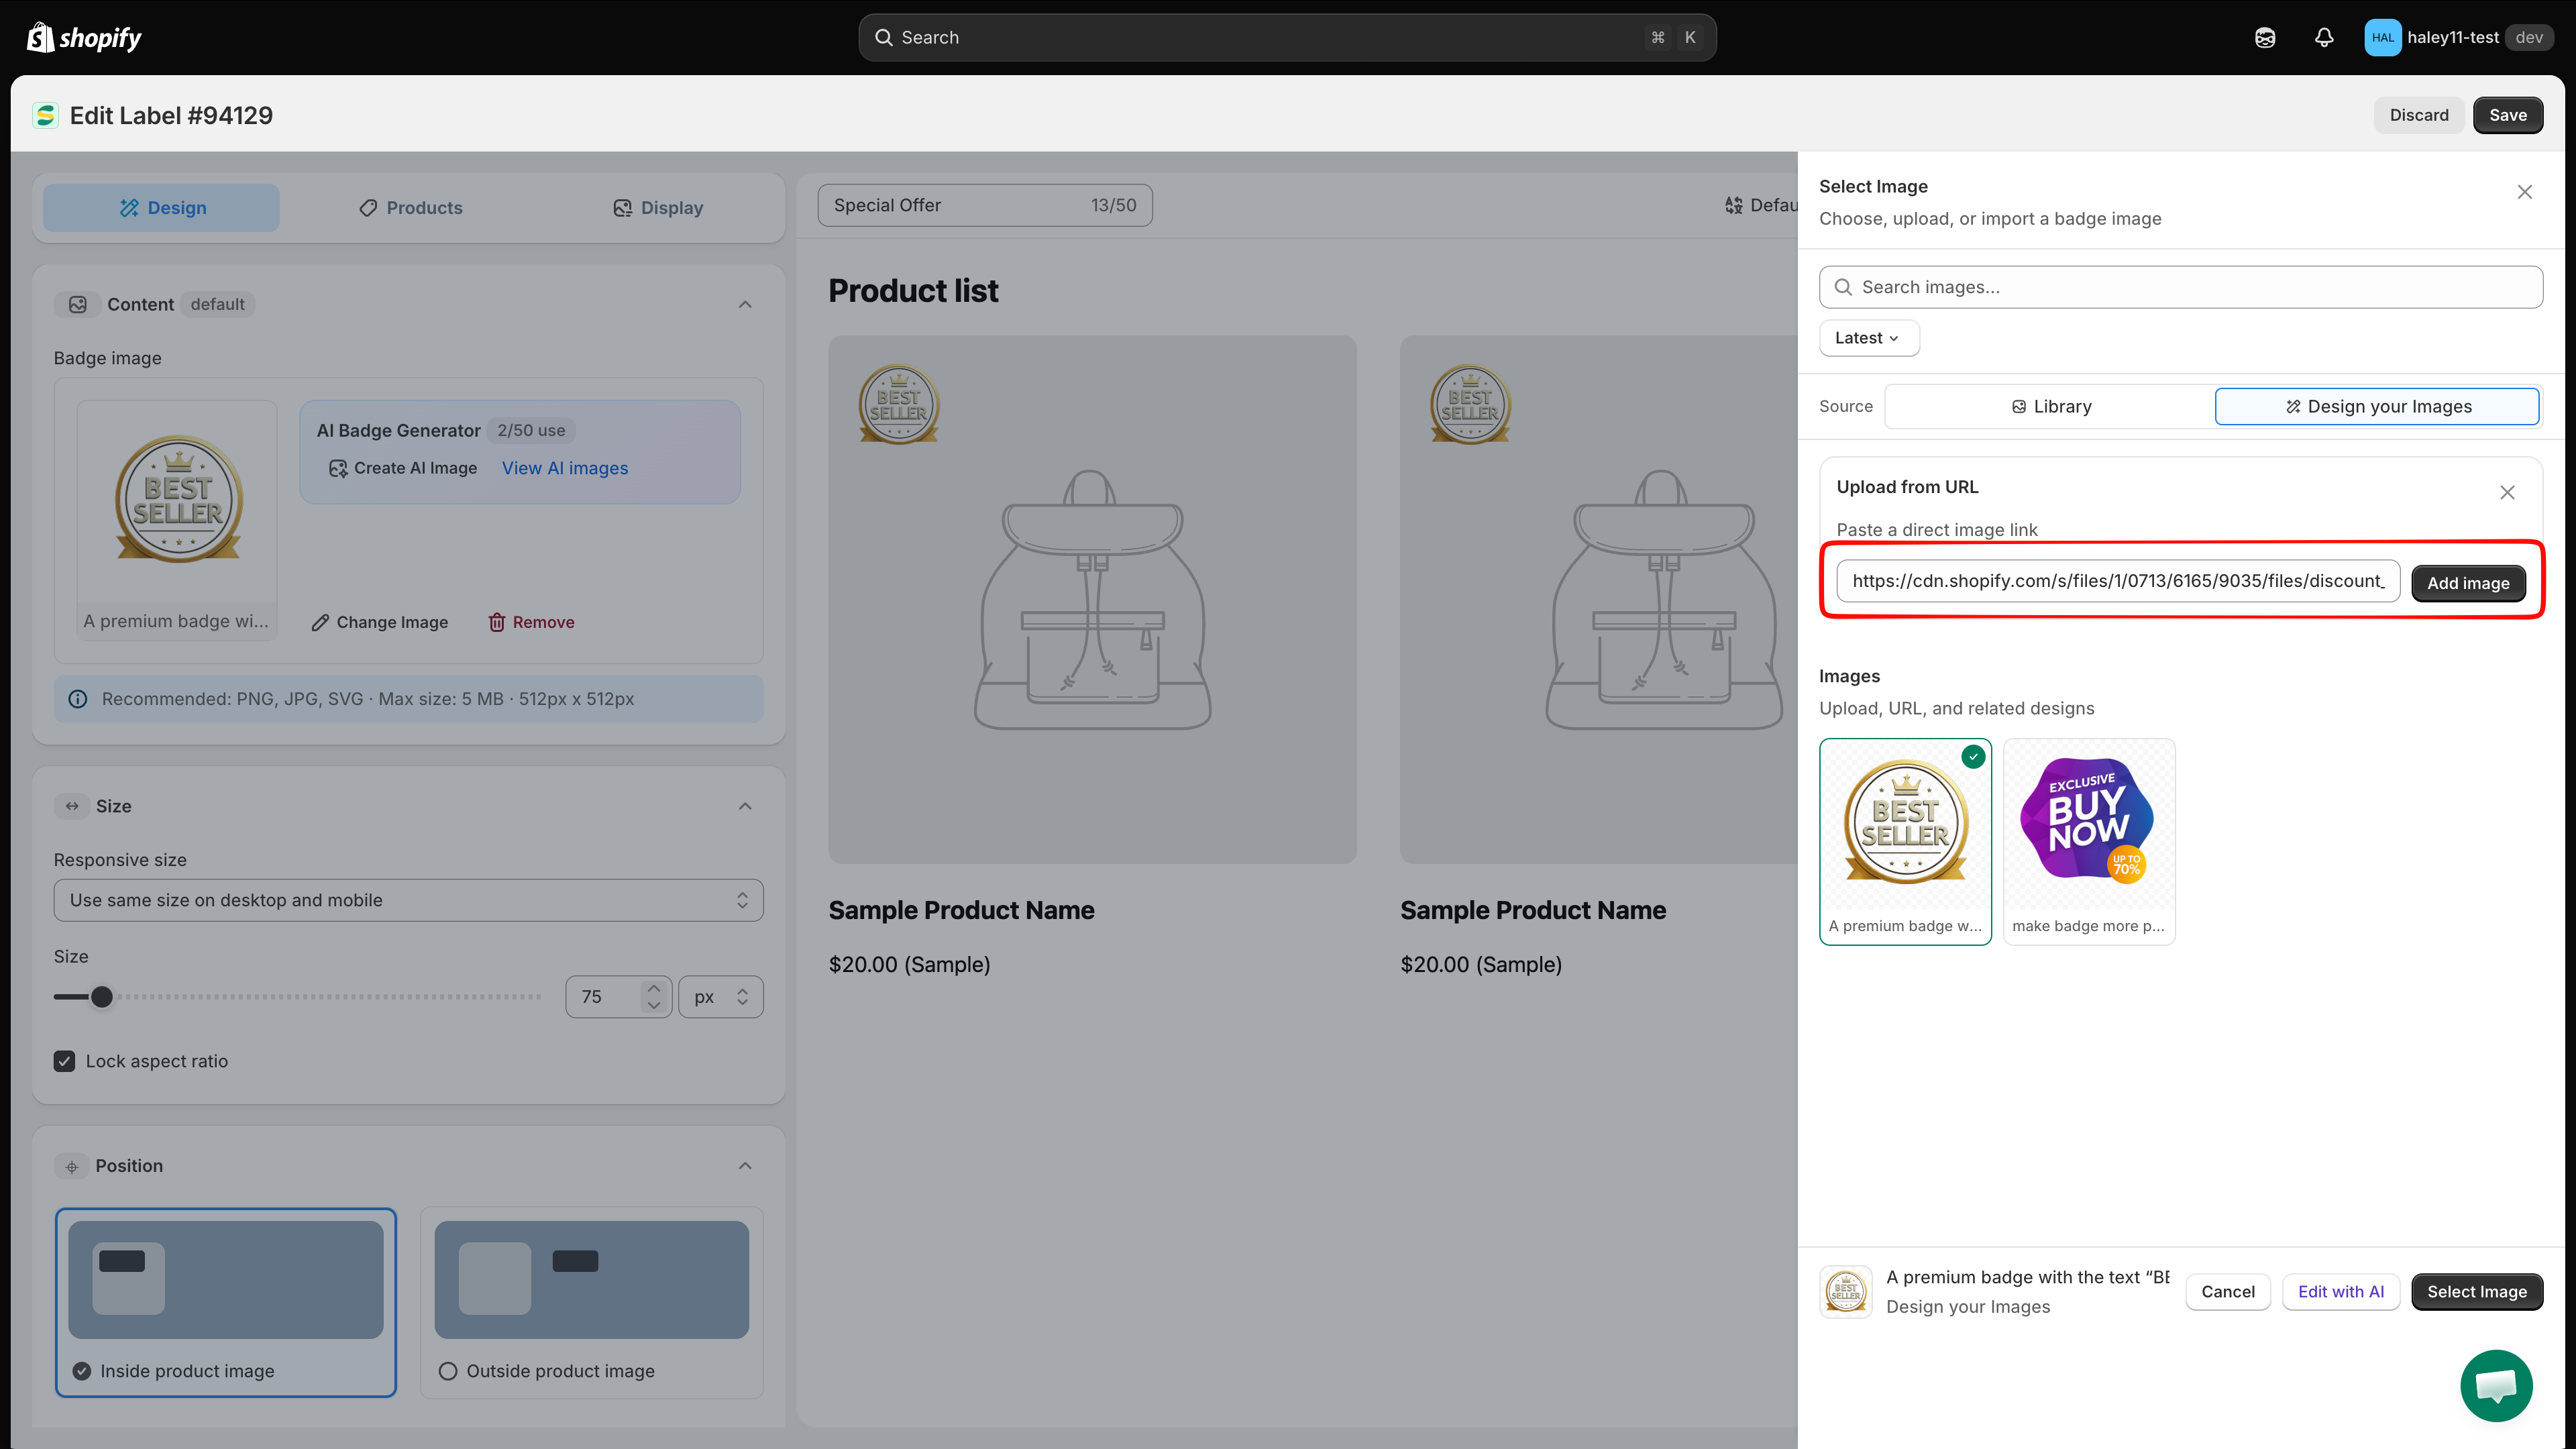Click the Create AI Image icon

pos(338,468)
